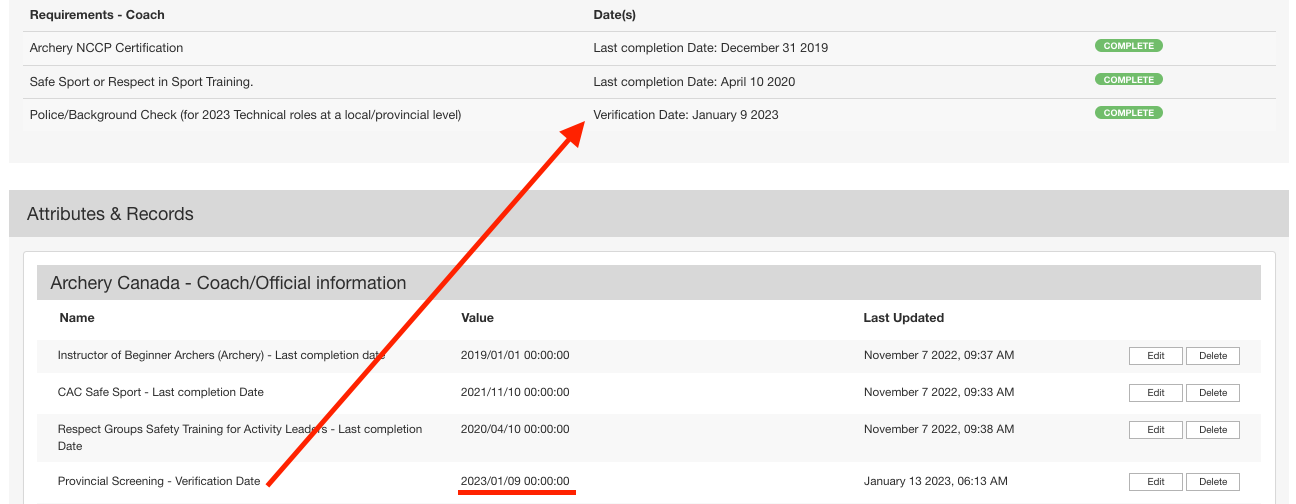Click the Last Updated column header
Viewport: 1296px width, 504px height.
903,318
